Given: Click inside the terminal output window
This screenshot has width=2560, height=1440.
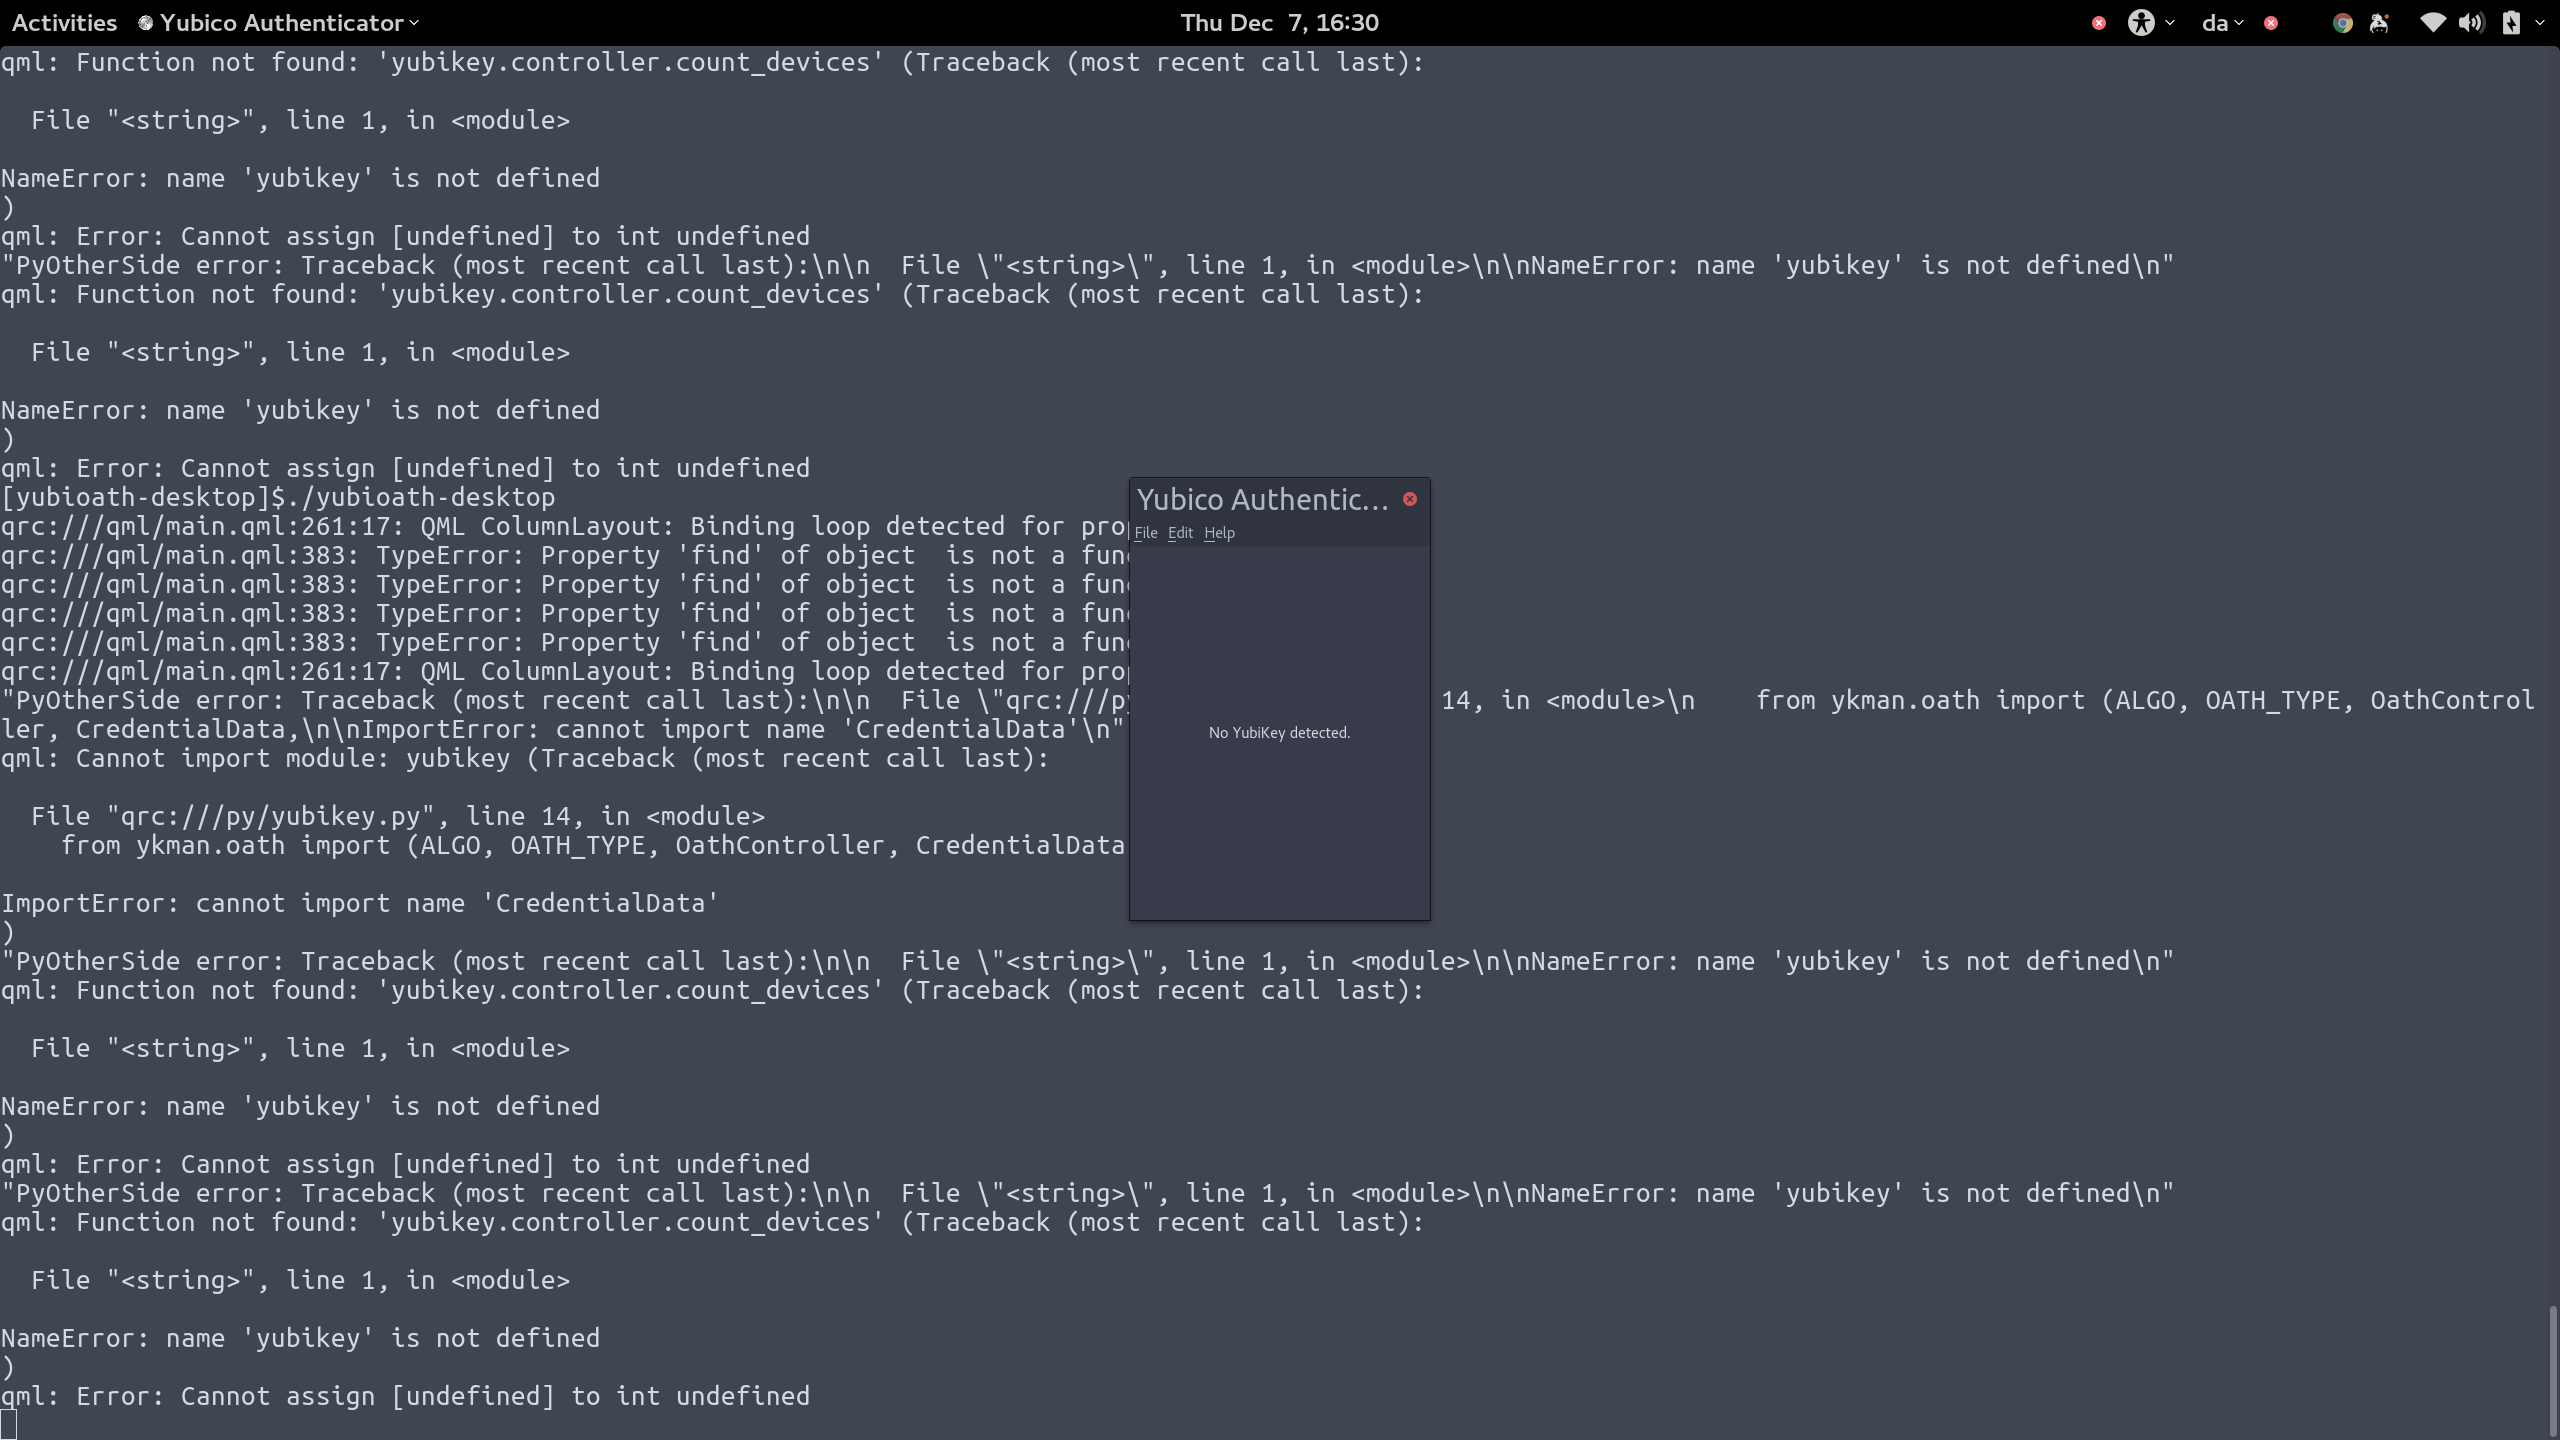Looking at the screenshot, I should (600, 1100).
